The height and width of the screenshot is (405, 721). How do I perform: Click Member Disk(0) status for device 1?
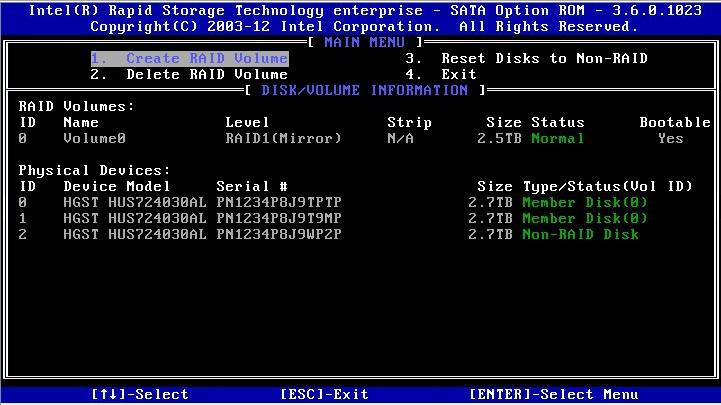585,218
